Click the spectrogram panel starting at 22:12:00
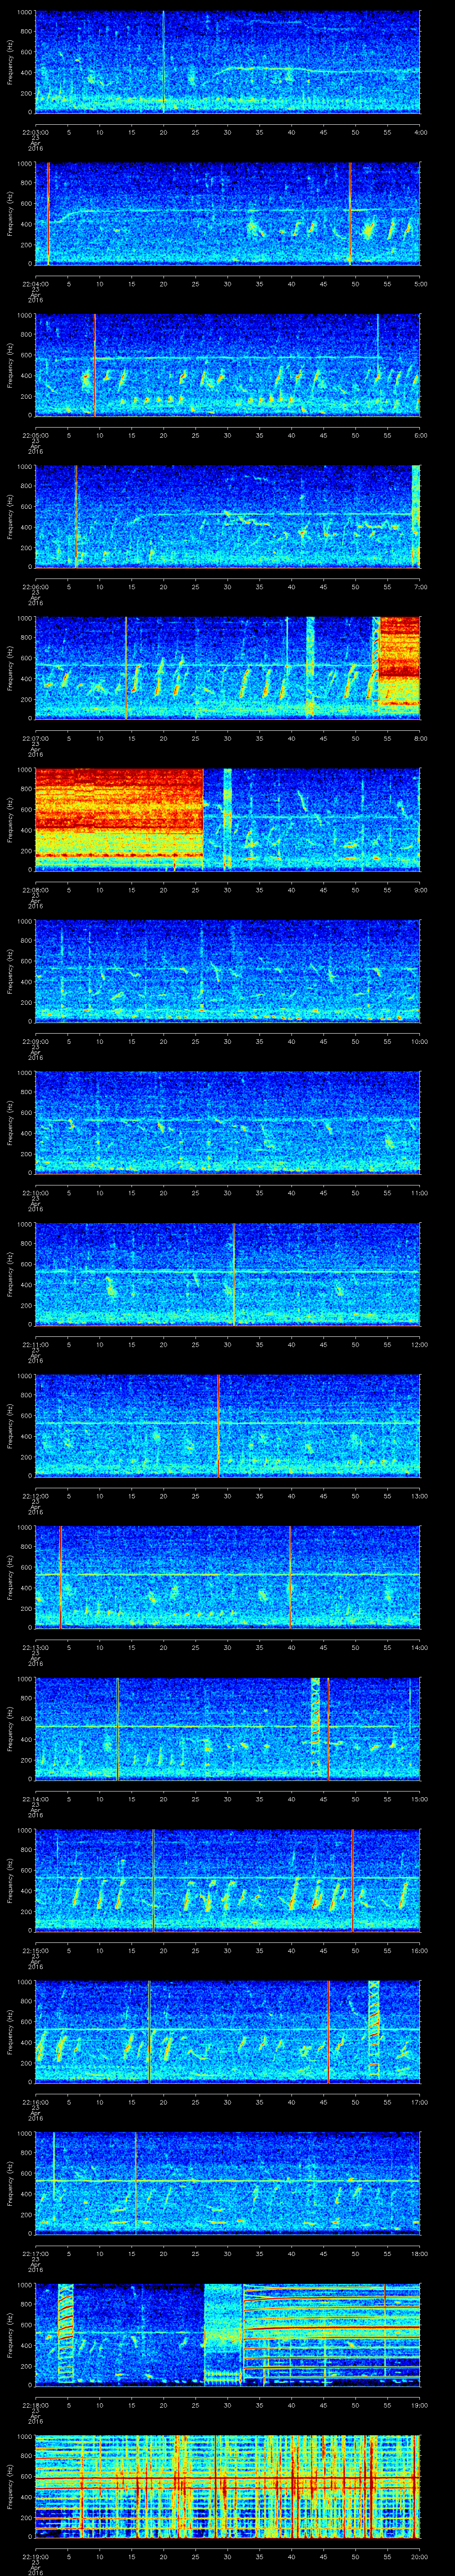Image resolution: width=455 pixels, height=2576 pixels. (x=228, y=1425)
